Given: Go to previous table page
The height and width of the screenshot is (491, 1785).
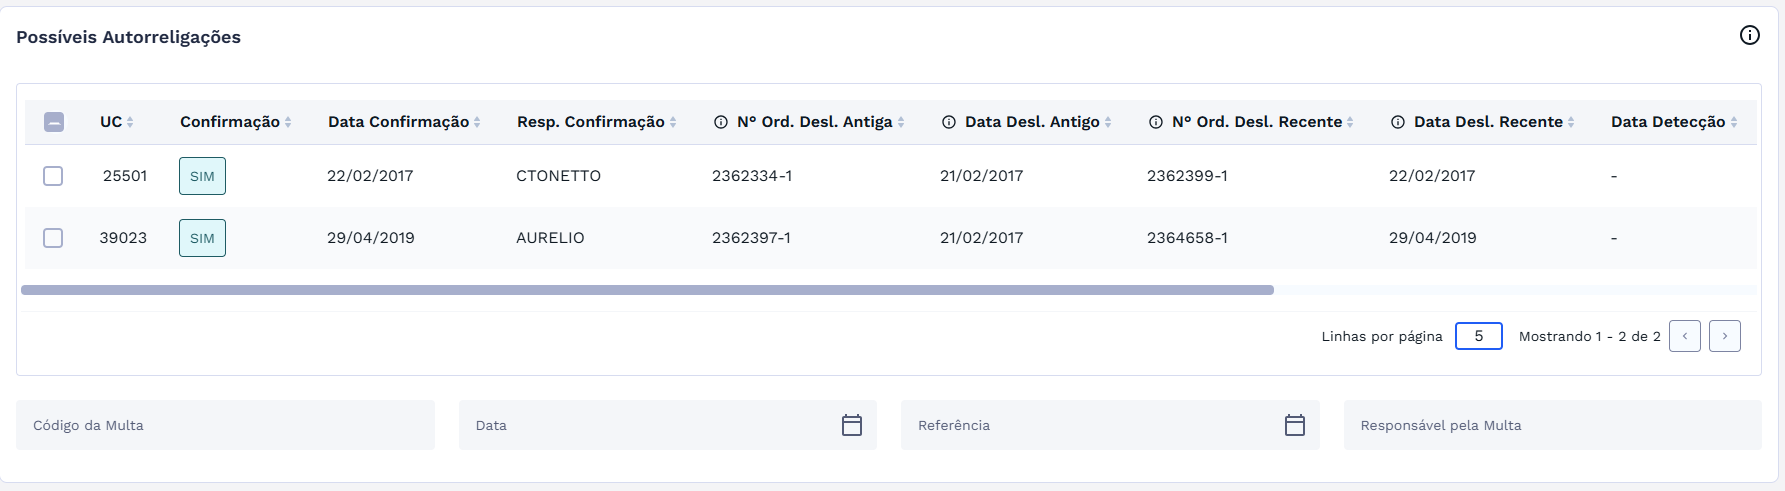Looking at the screenshot, I should coord(1684,336).
